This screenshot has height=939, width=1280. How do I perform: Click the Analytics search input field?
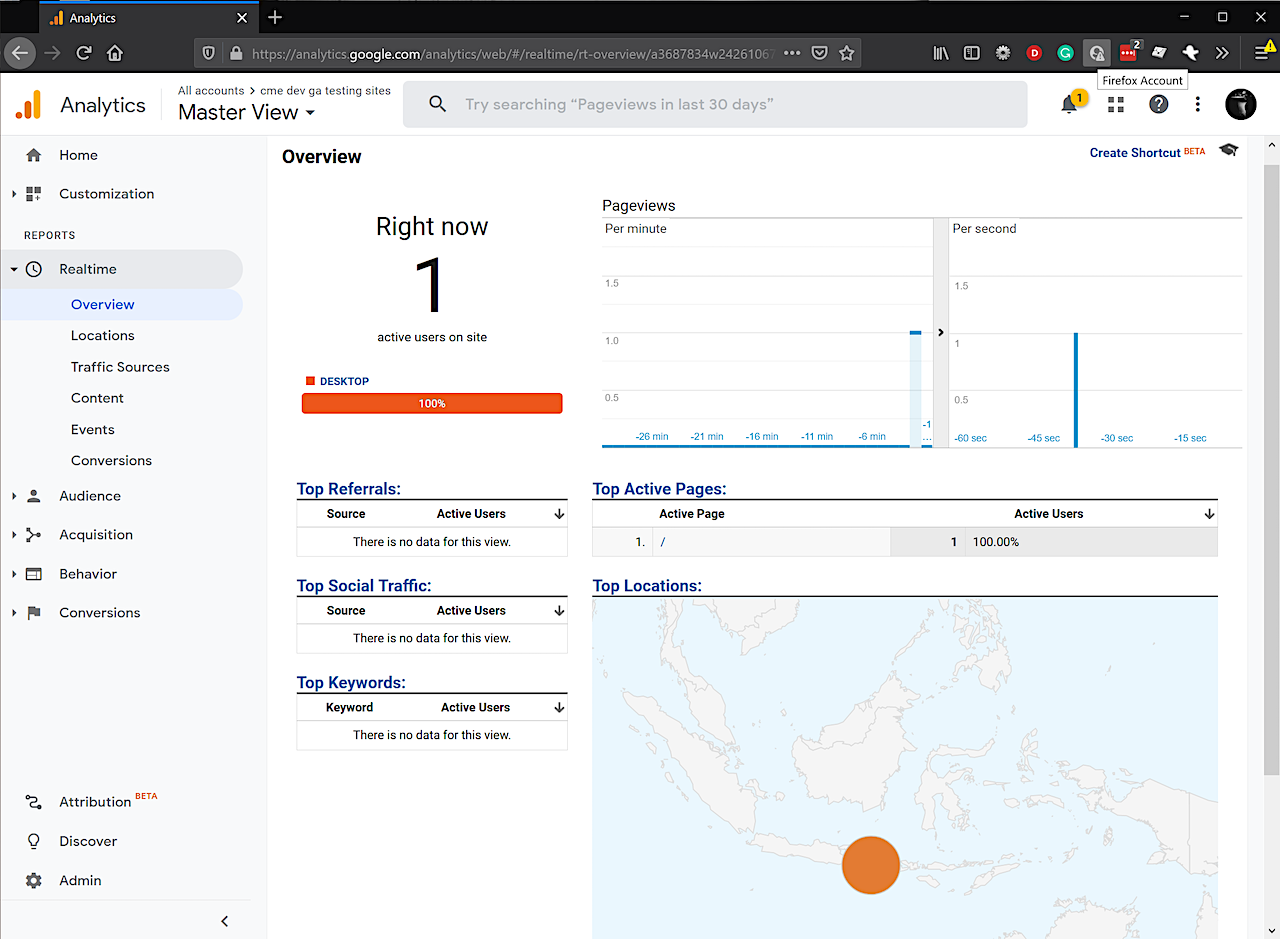click(x=715, y=104)
